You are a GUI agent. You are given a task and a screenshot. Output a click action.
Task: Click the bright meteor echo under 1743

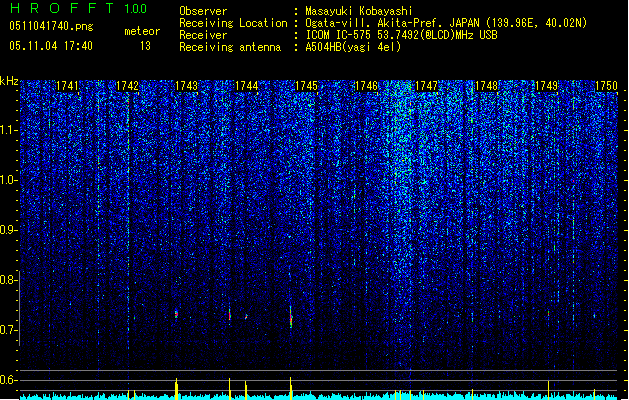click(176, 314)
